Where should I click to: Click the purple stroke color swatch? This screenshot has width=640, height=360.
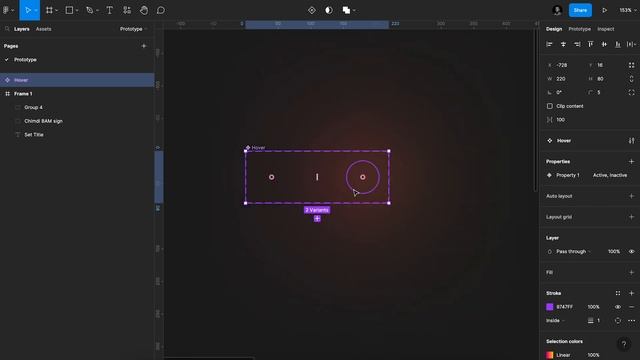click(x=550, y=307)
